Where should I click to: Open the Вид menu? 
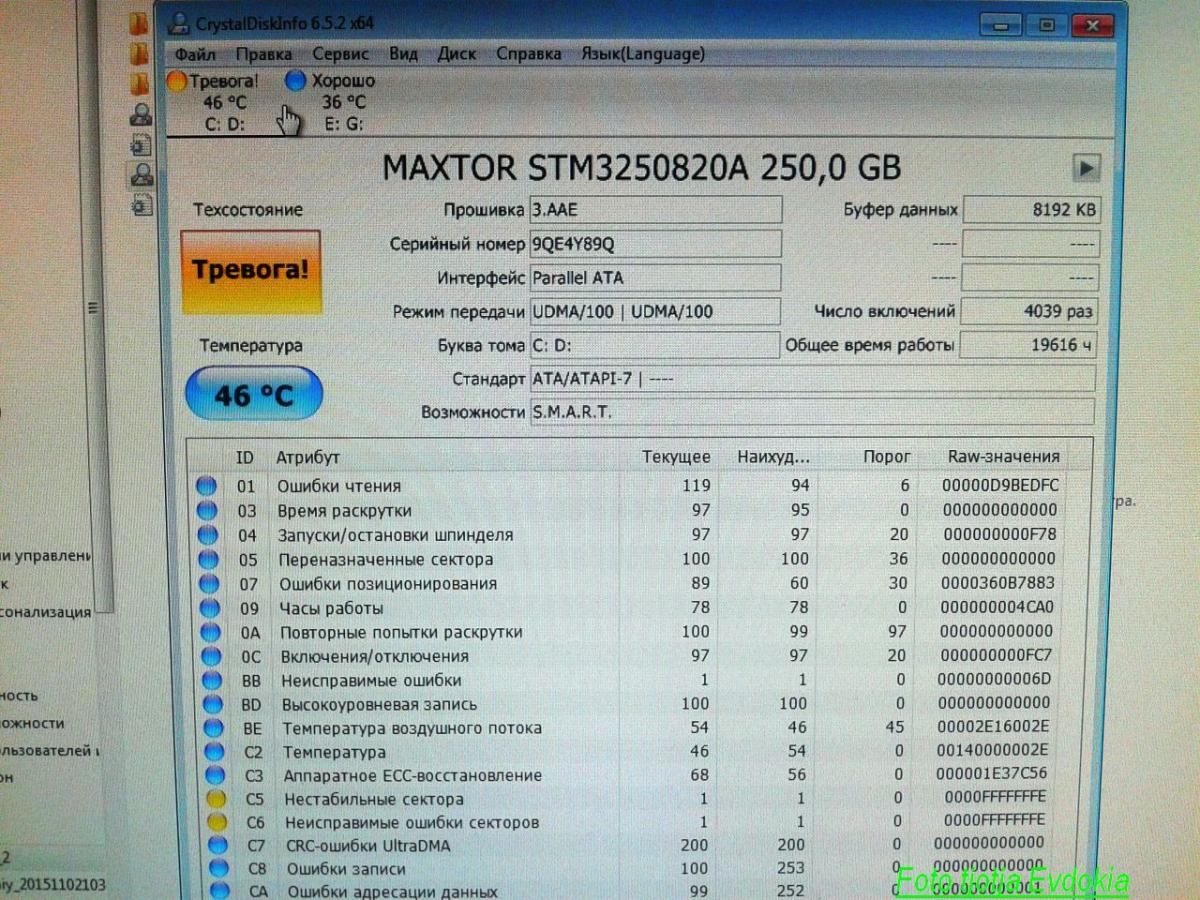(x=403, y=54)
